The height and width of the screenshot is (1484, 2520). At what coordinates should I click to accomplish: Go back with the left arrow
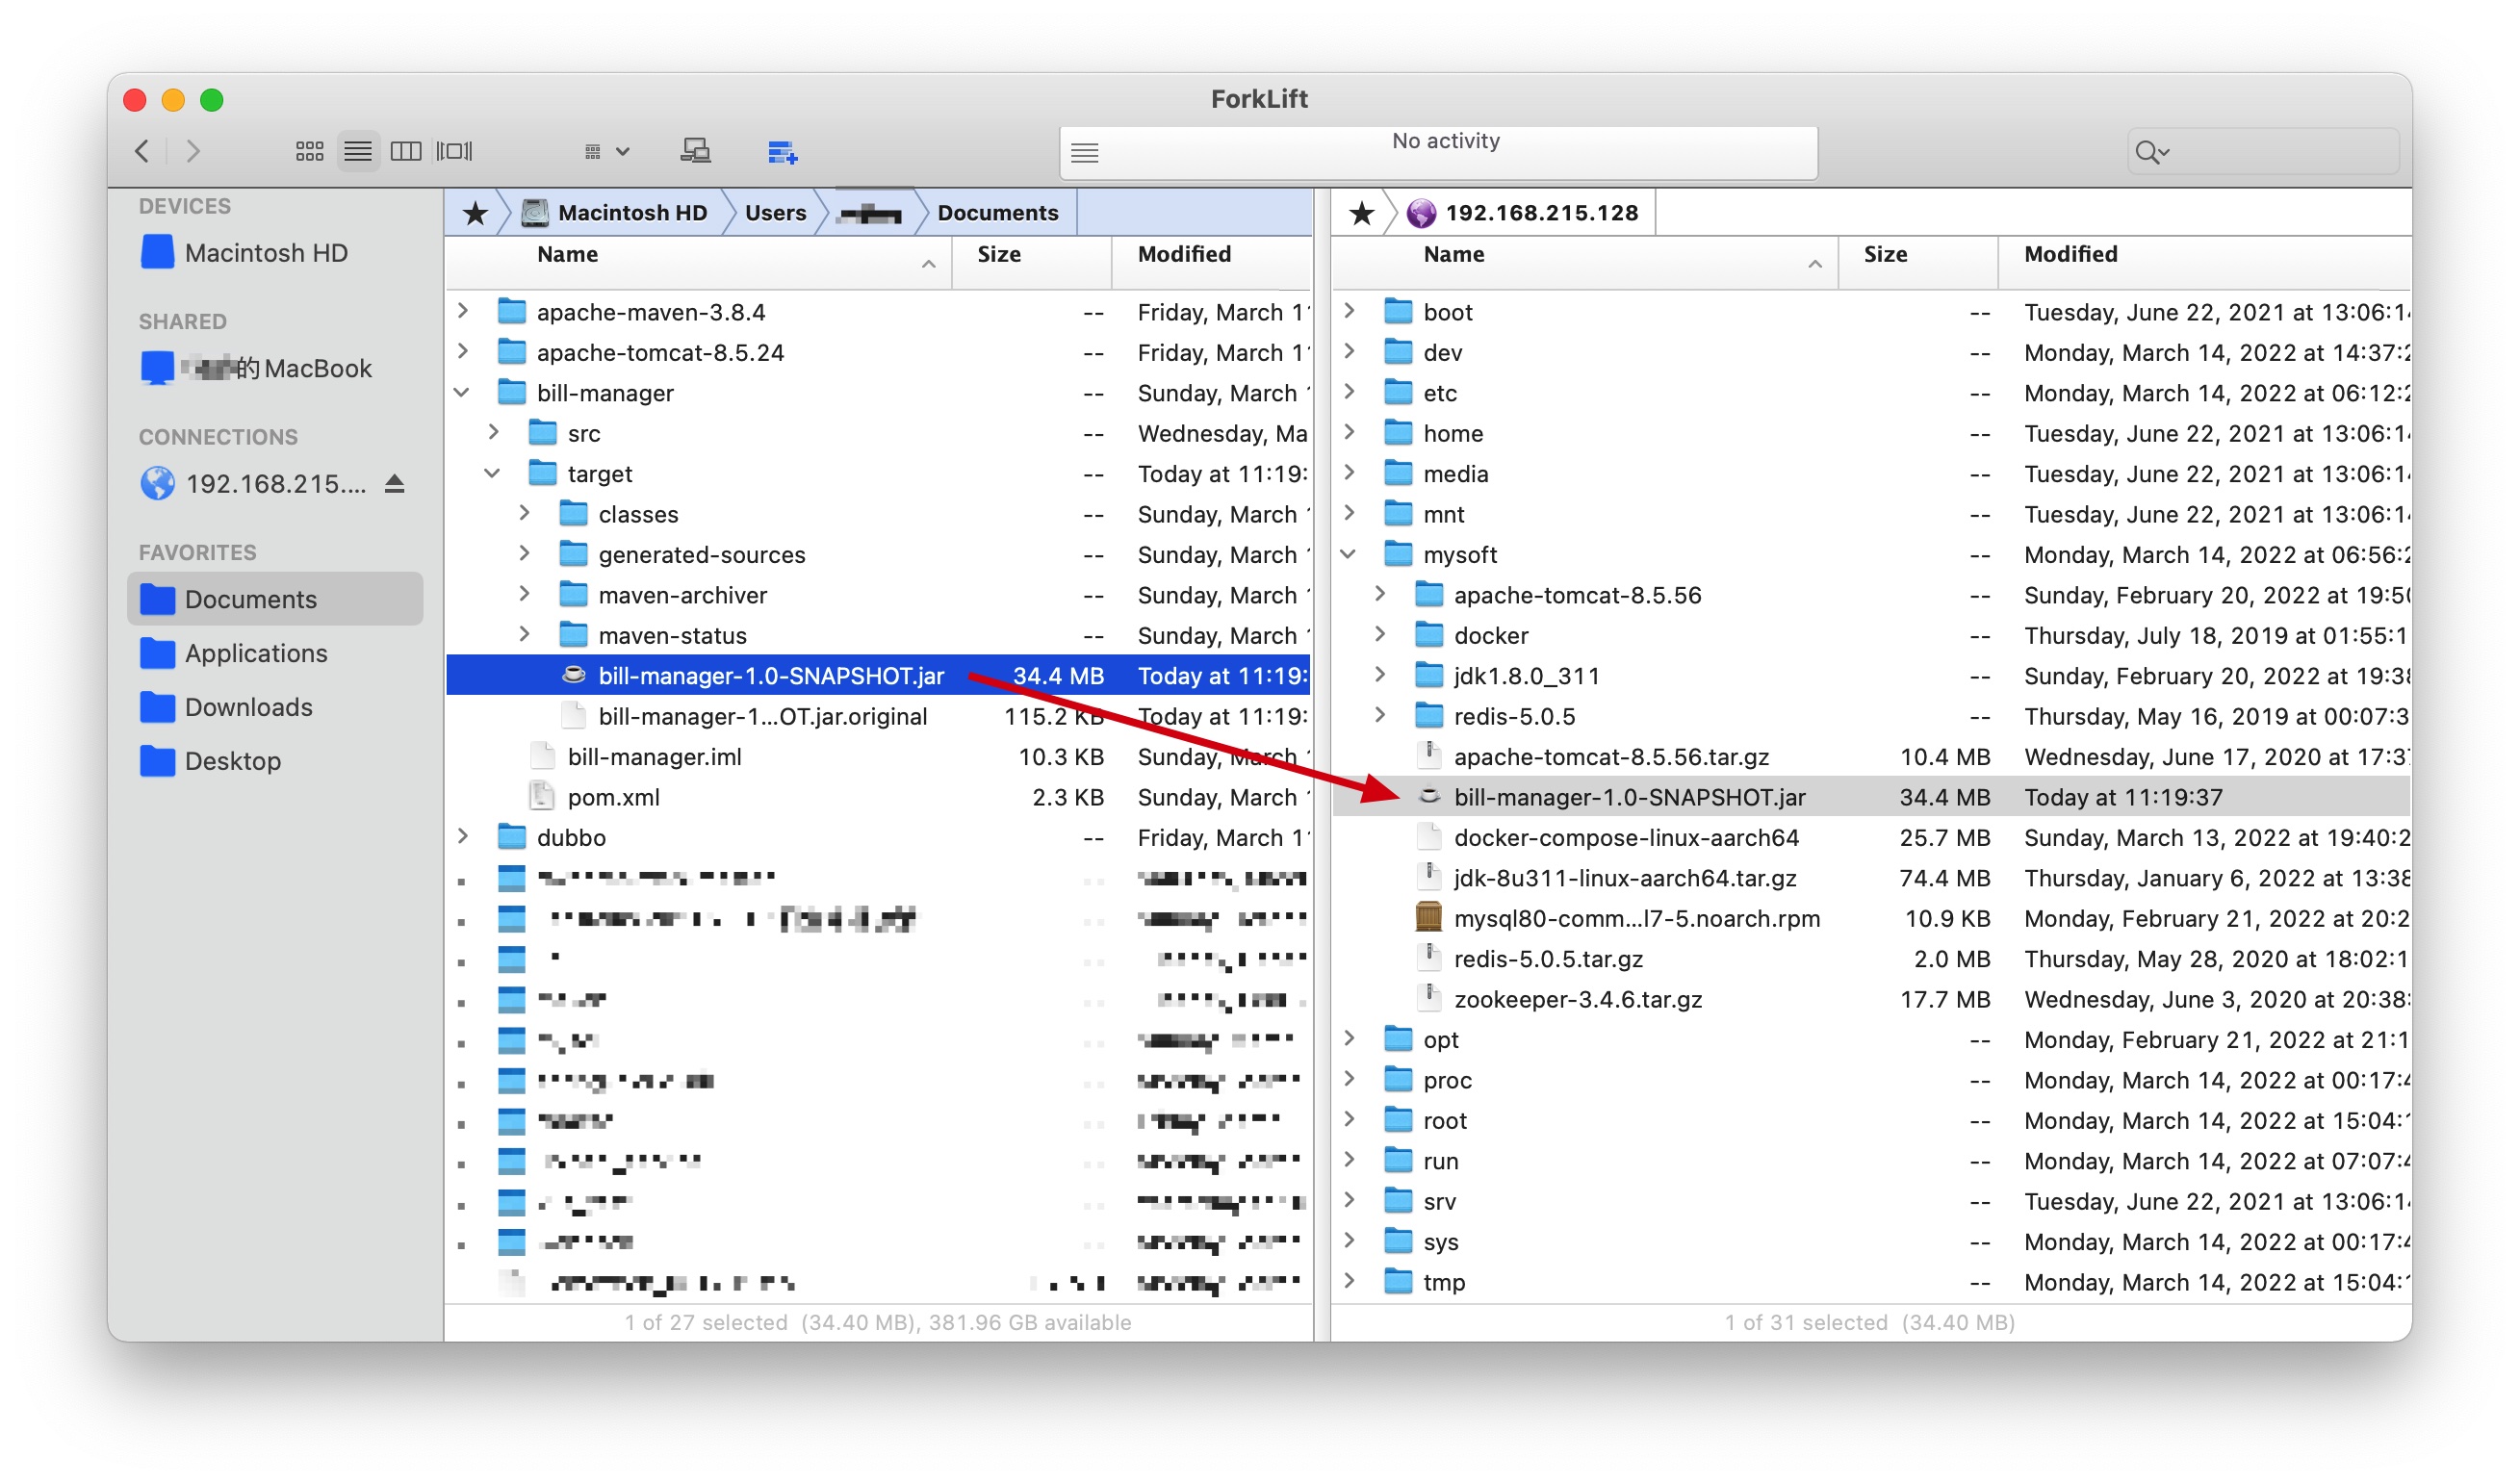pyautogui.click(x=142, y=151)
